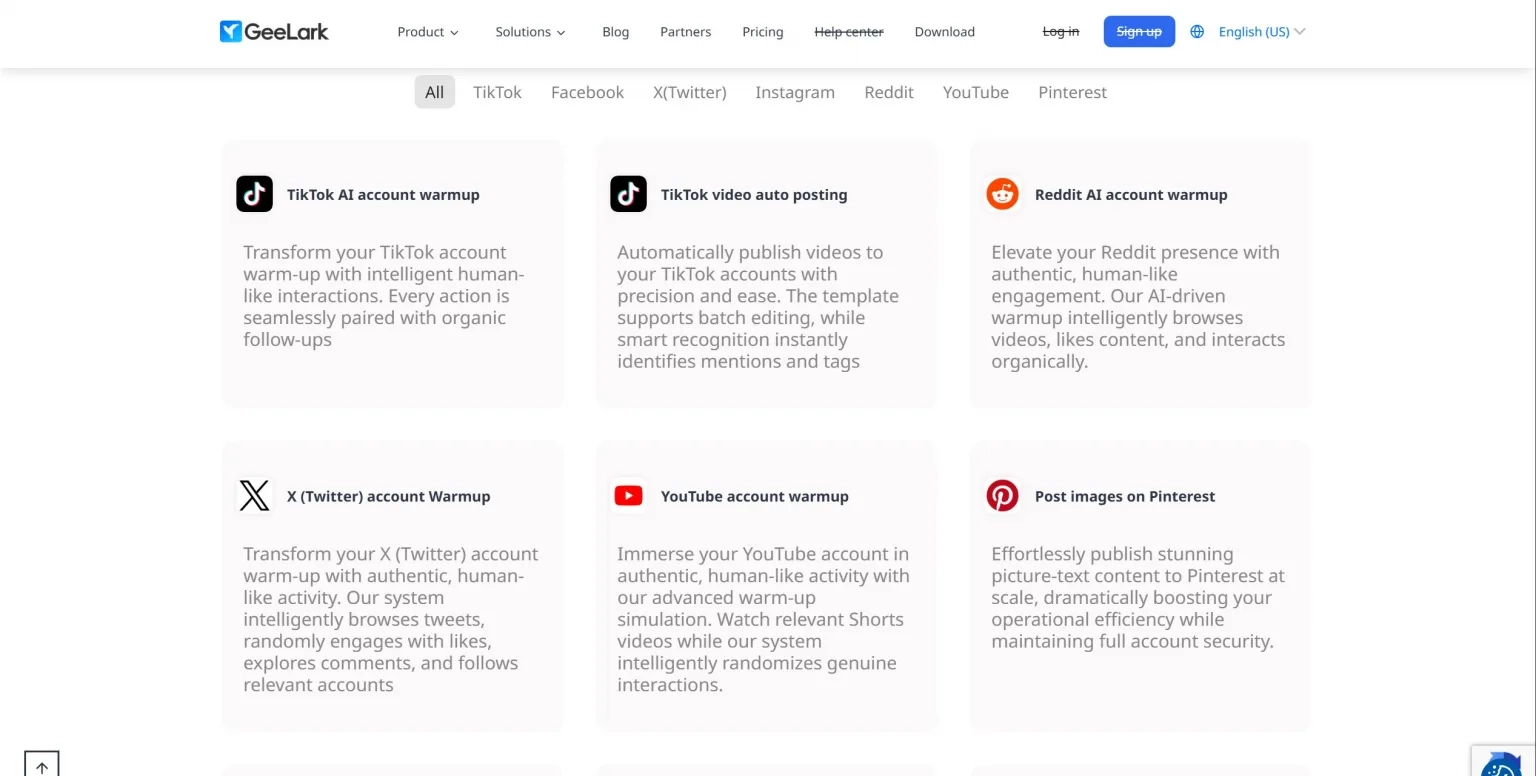The image size is (1536, 776).
Task: Click the Reddit icon on AI warmup card
Action: tap(1002, 194)
